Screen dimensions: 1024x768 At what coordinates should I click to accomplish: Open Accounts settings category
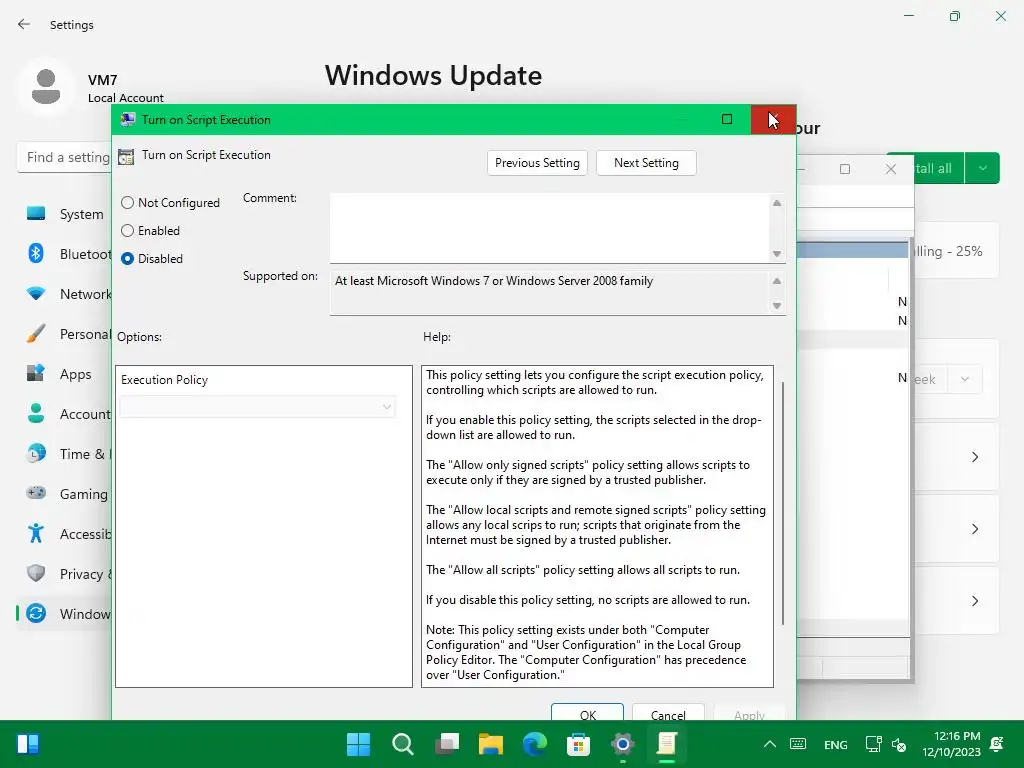pyautogui.click(x=65, y=414)
